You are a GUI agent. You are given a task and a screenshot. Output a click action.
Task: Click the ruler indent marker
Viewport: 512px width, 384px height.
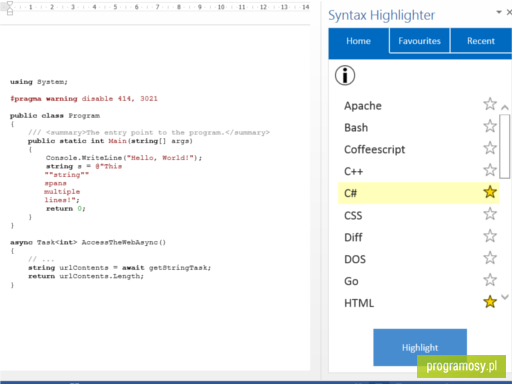pos(10,8)
